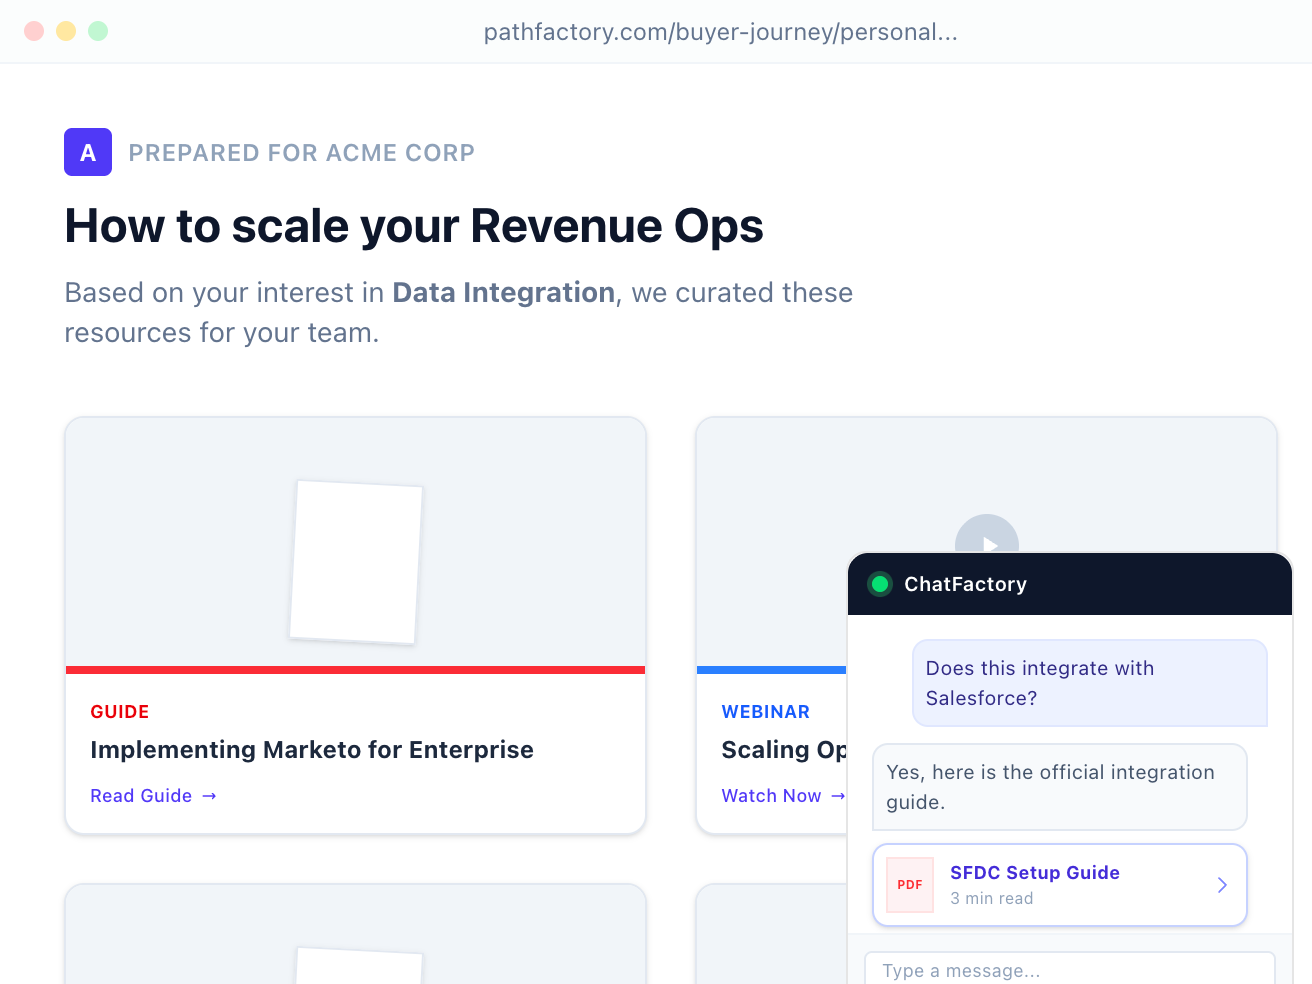Click the user question bubble about Salesforce

pyautogui.click(x=1089, y=683)
